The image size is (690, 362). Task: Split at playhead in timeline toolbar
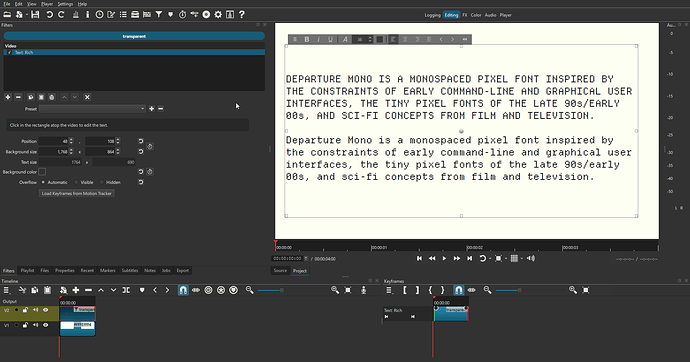coord(126,290)
